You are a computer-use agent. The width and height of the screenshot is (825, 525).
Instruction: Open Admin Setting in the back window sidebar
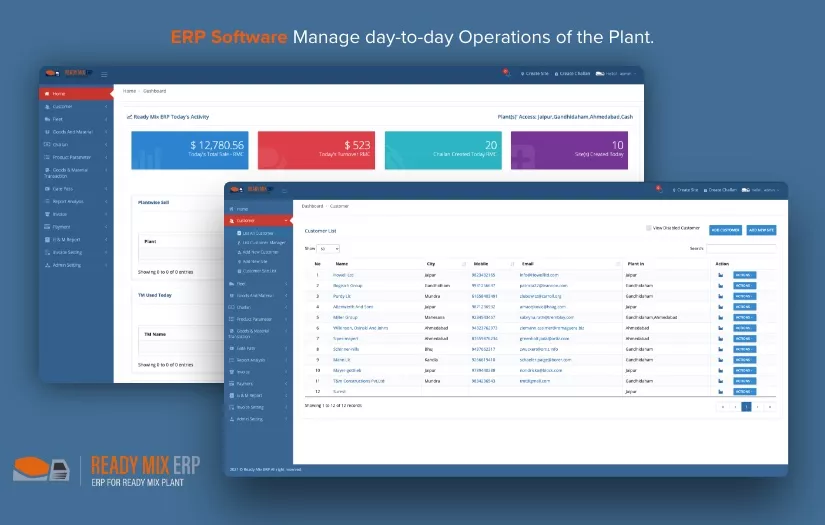[76, 265]
